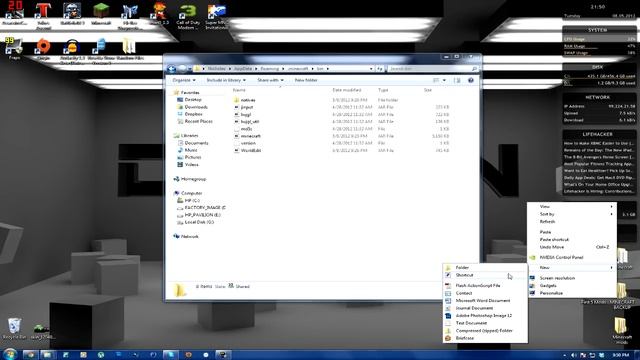This screenshot has height=360, width=640.
Task: Select Documents library in navigation pane
Action: click(x=196, y=143)
